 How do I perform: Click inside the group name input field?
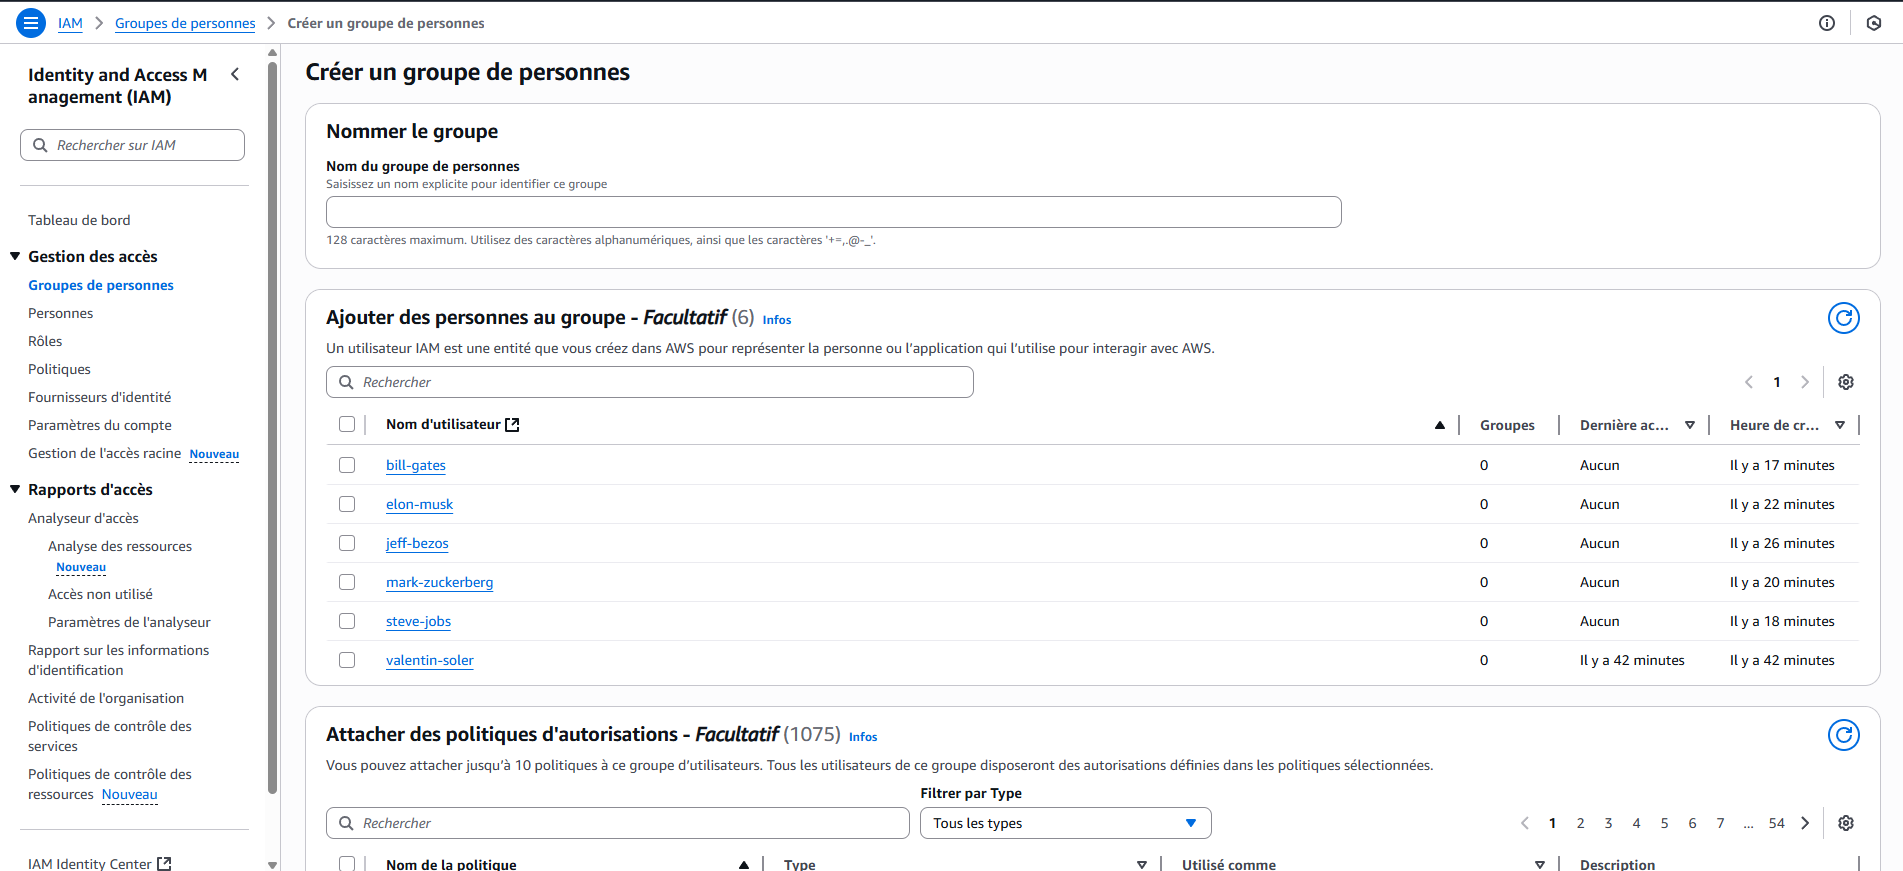[832, 212]
